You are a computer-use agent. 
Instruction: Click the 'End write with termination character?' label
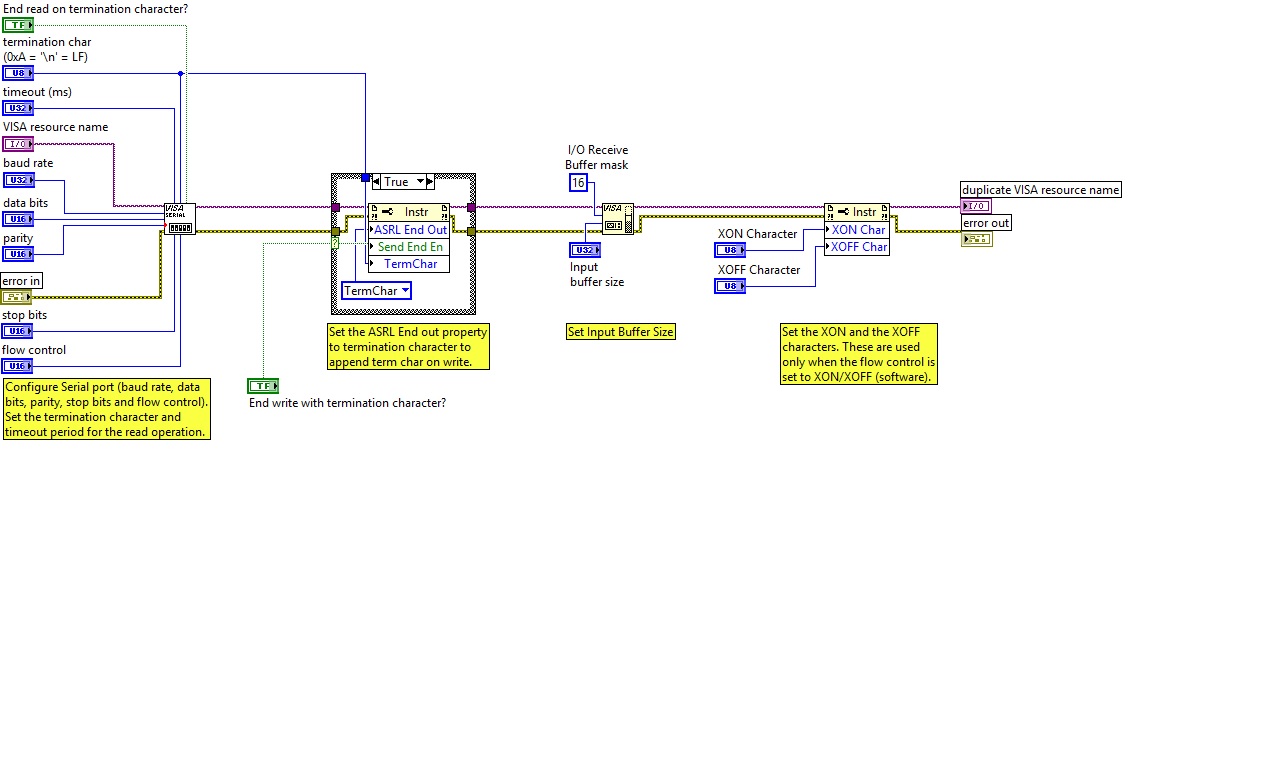click(347, 403)
